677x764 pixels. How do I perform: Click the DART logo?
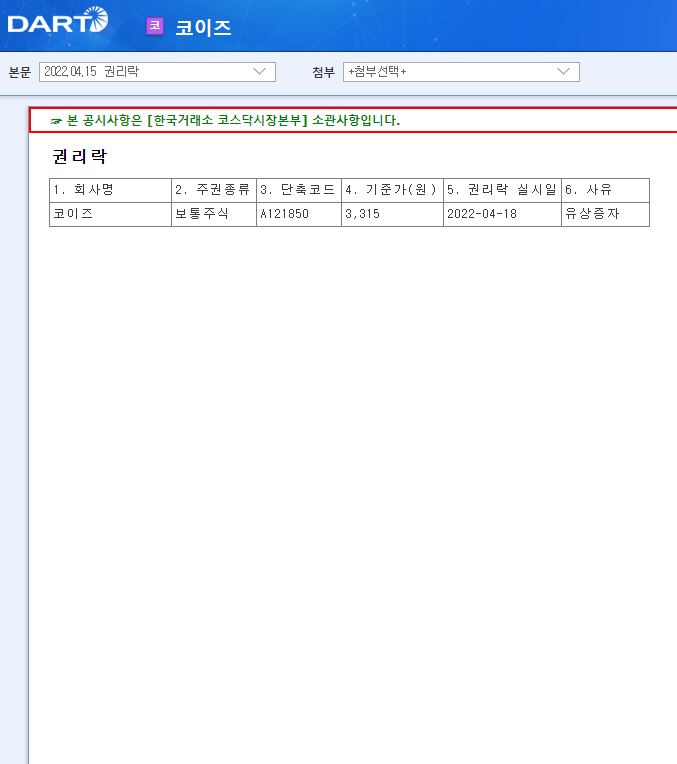58,20
